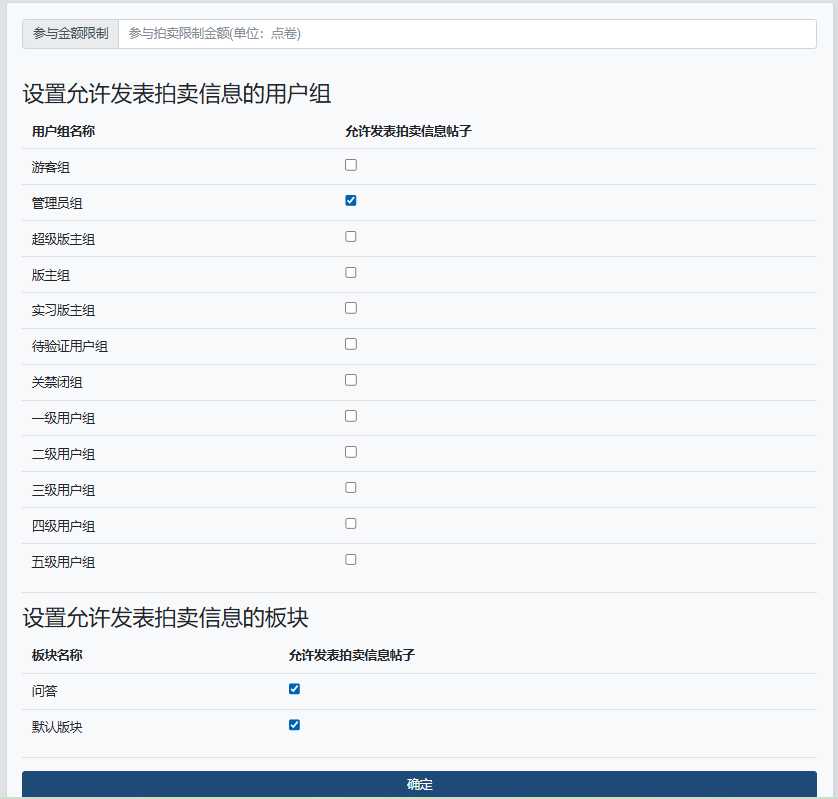Uncheck auction posting for the 问答 board
838x799 pixels.
pos(293,688)
